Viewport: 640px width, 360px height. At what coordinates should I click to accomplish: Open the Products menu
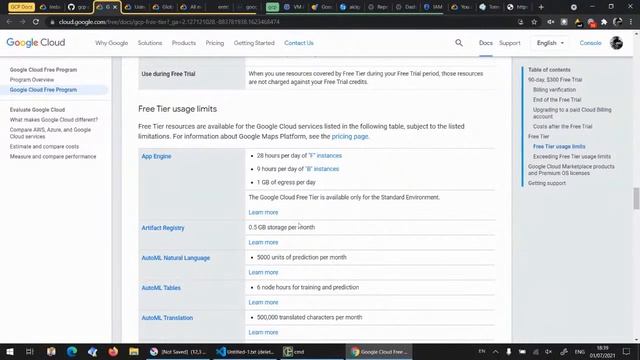point(184,43)
